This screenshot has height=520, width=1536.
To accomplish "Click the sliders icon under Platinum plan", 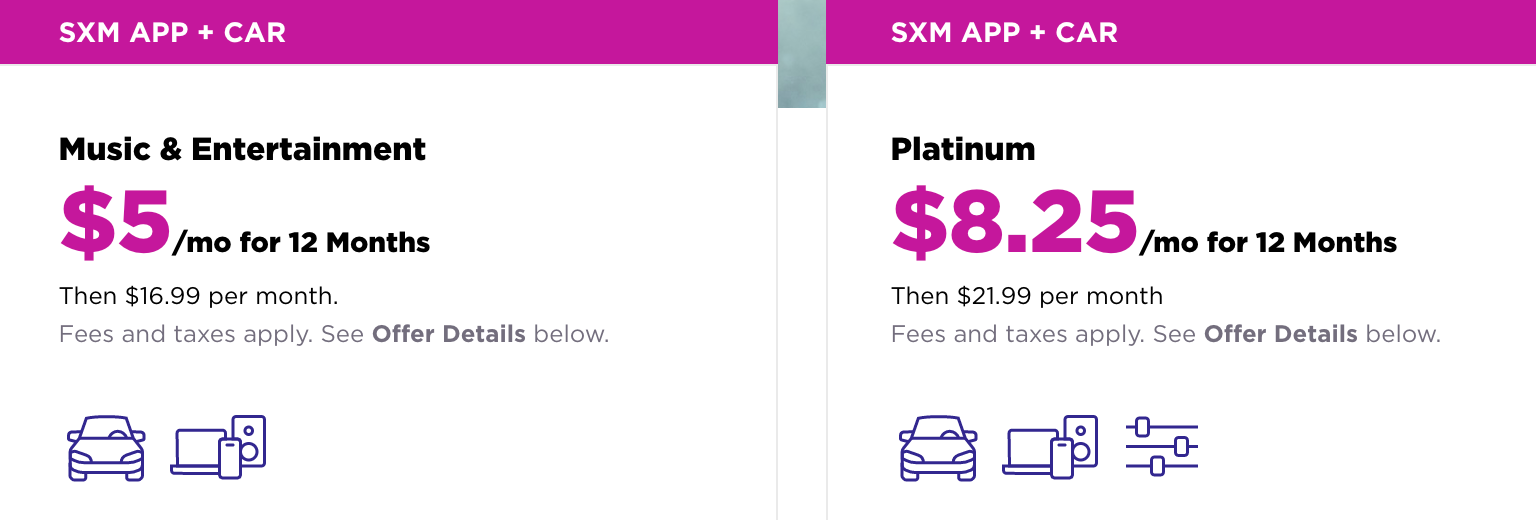I will [1161, 446].
